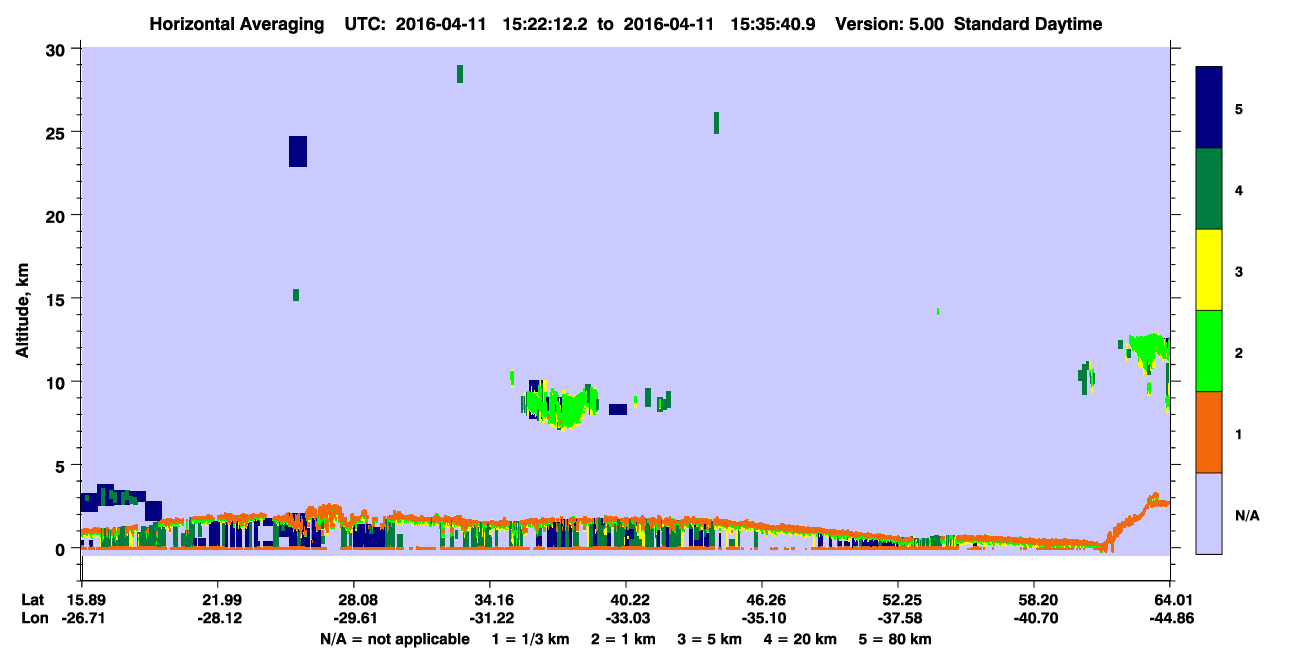Click the green cloud feature near 8 km altitude

560,406
